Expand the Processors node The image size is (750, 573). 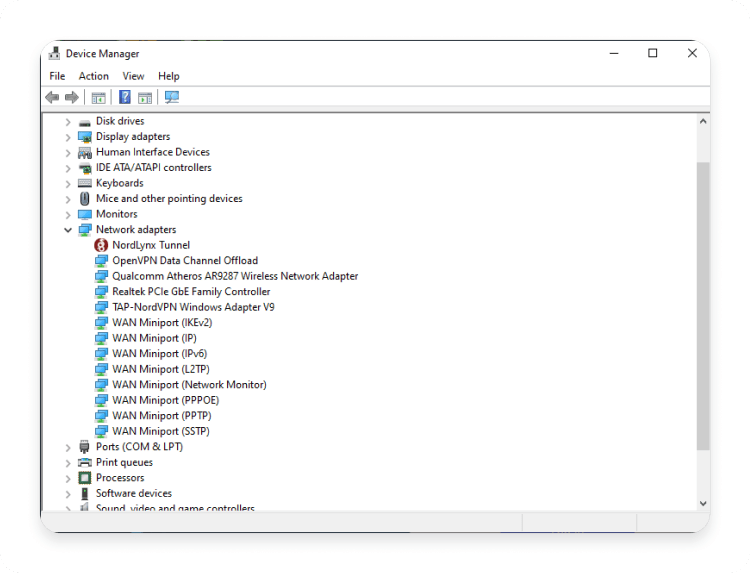[68, 478]
